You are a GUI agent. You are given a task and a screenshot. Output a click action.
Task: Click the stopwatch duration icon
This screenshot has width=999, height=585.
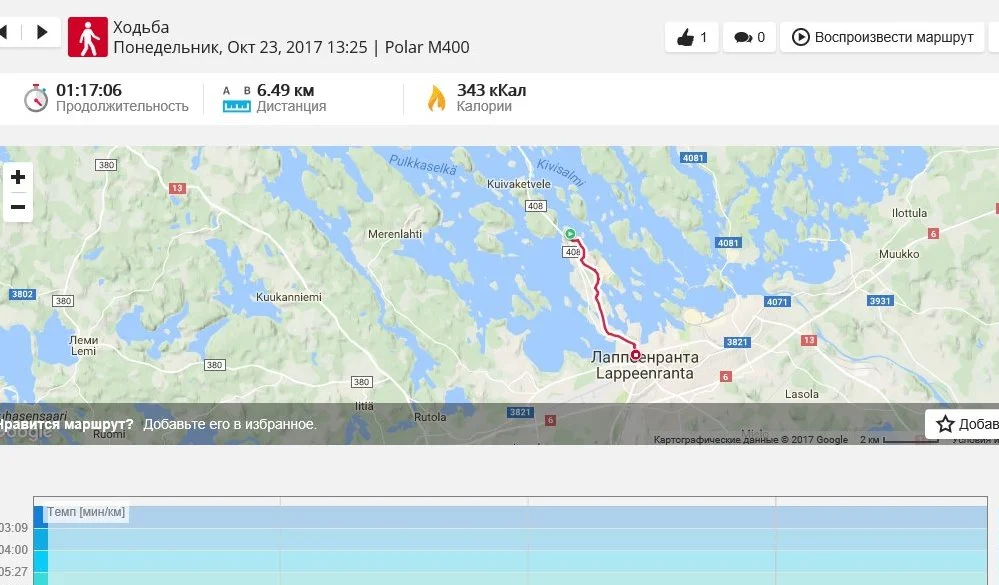pyautogui.click(x=36, y=98)
